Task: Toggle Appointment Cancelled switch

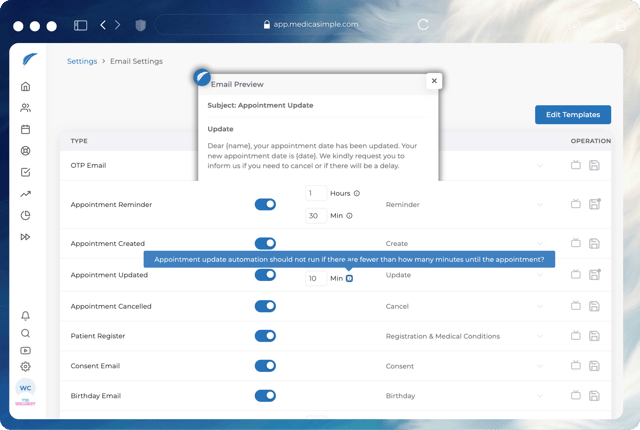Action: click(265, 306)
